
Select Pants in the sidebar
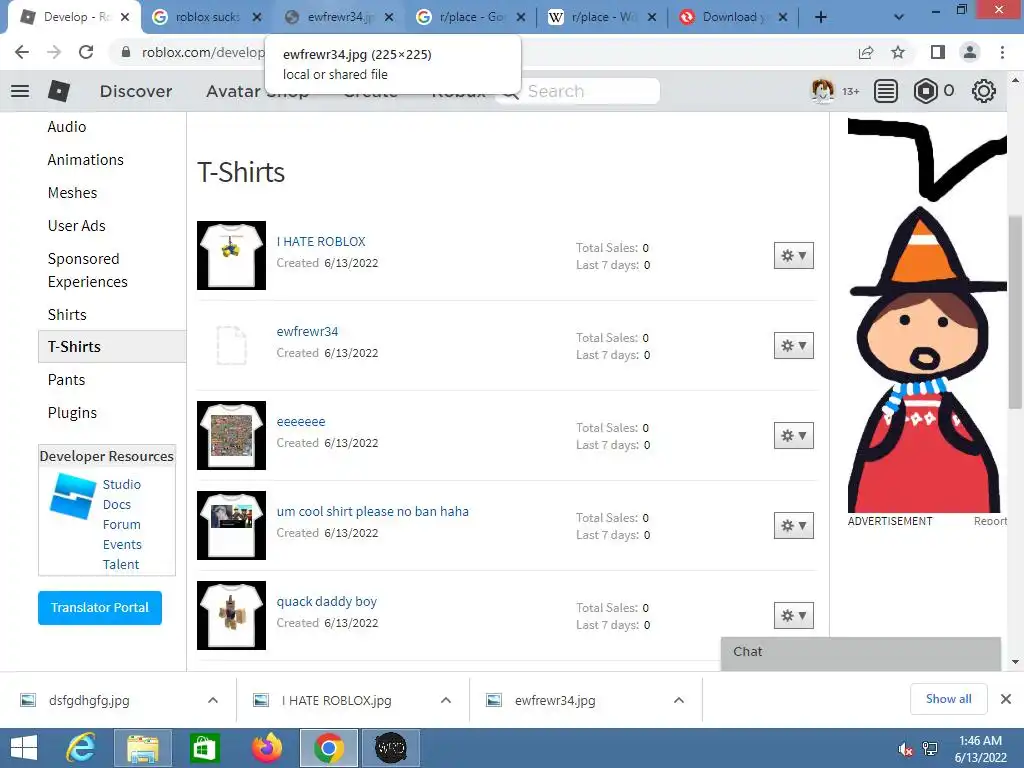coord(66,380)
